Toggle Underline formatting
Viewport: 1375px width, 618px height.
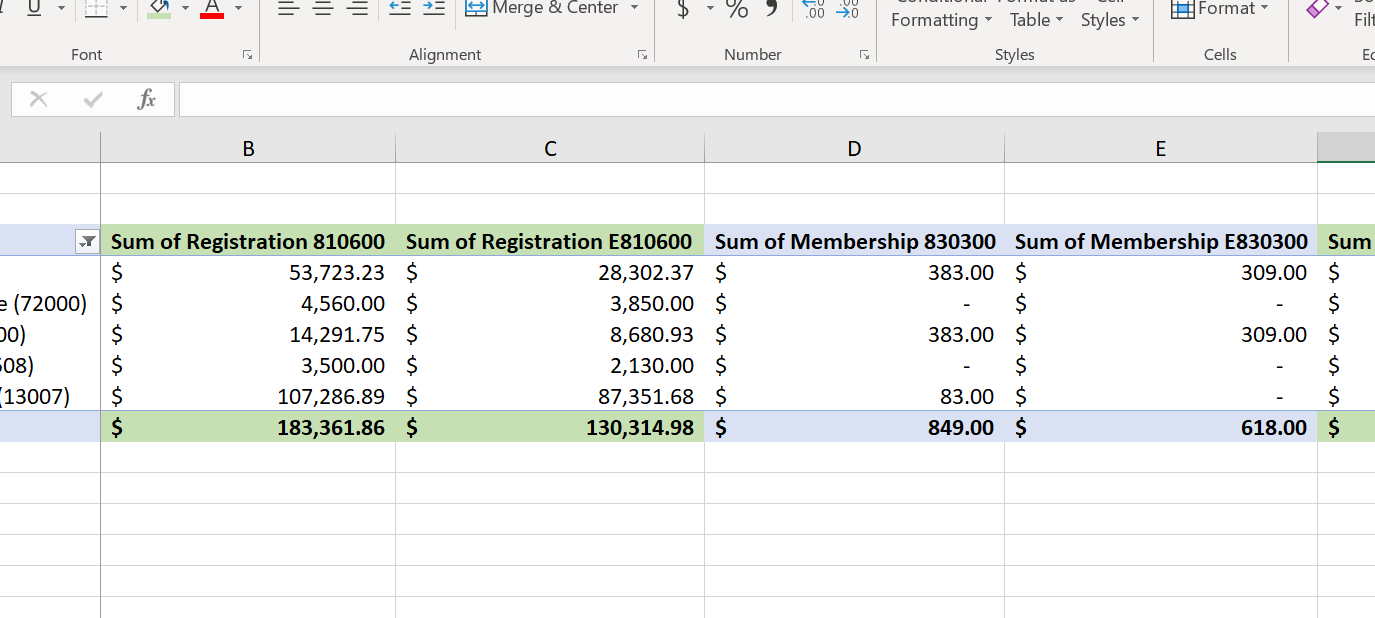[x=34, y=7]
